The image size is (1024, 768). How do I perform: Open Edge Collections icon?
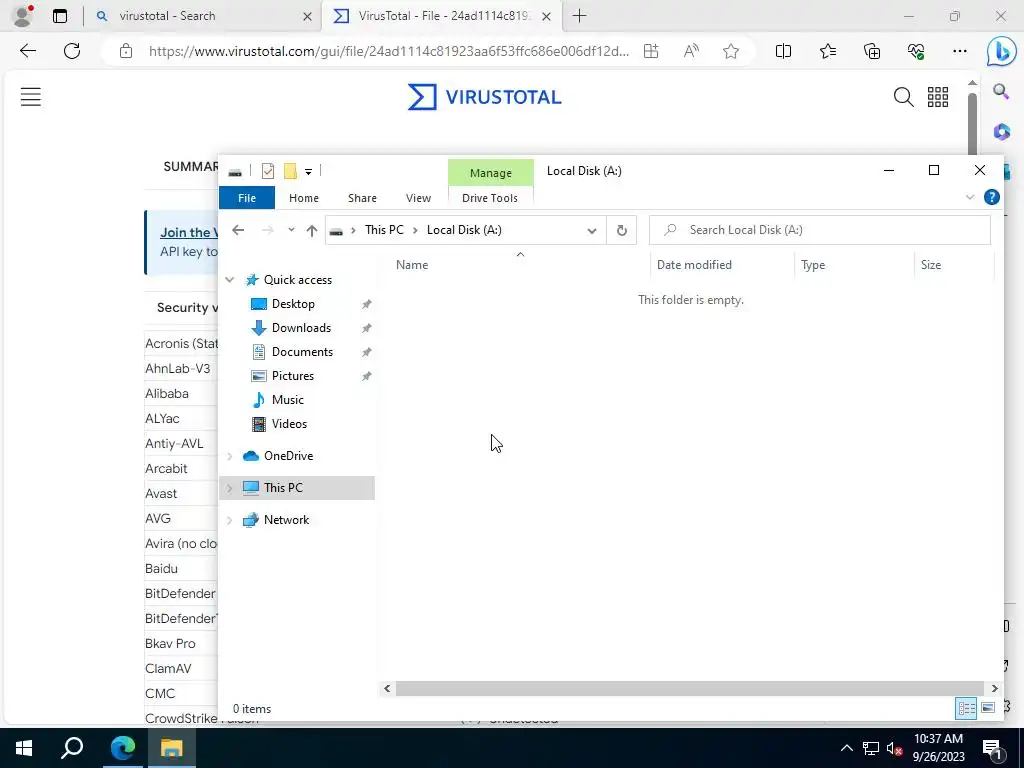[x=872, y=51]
